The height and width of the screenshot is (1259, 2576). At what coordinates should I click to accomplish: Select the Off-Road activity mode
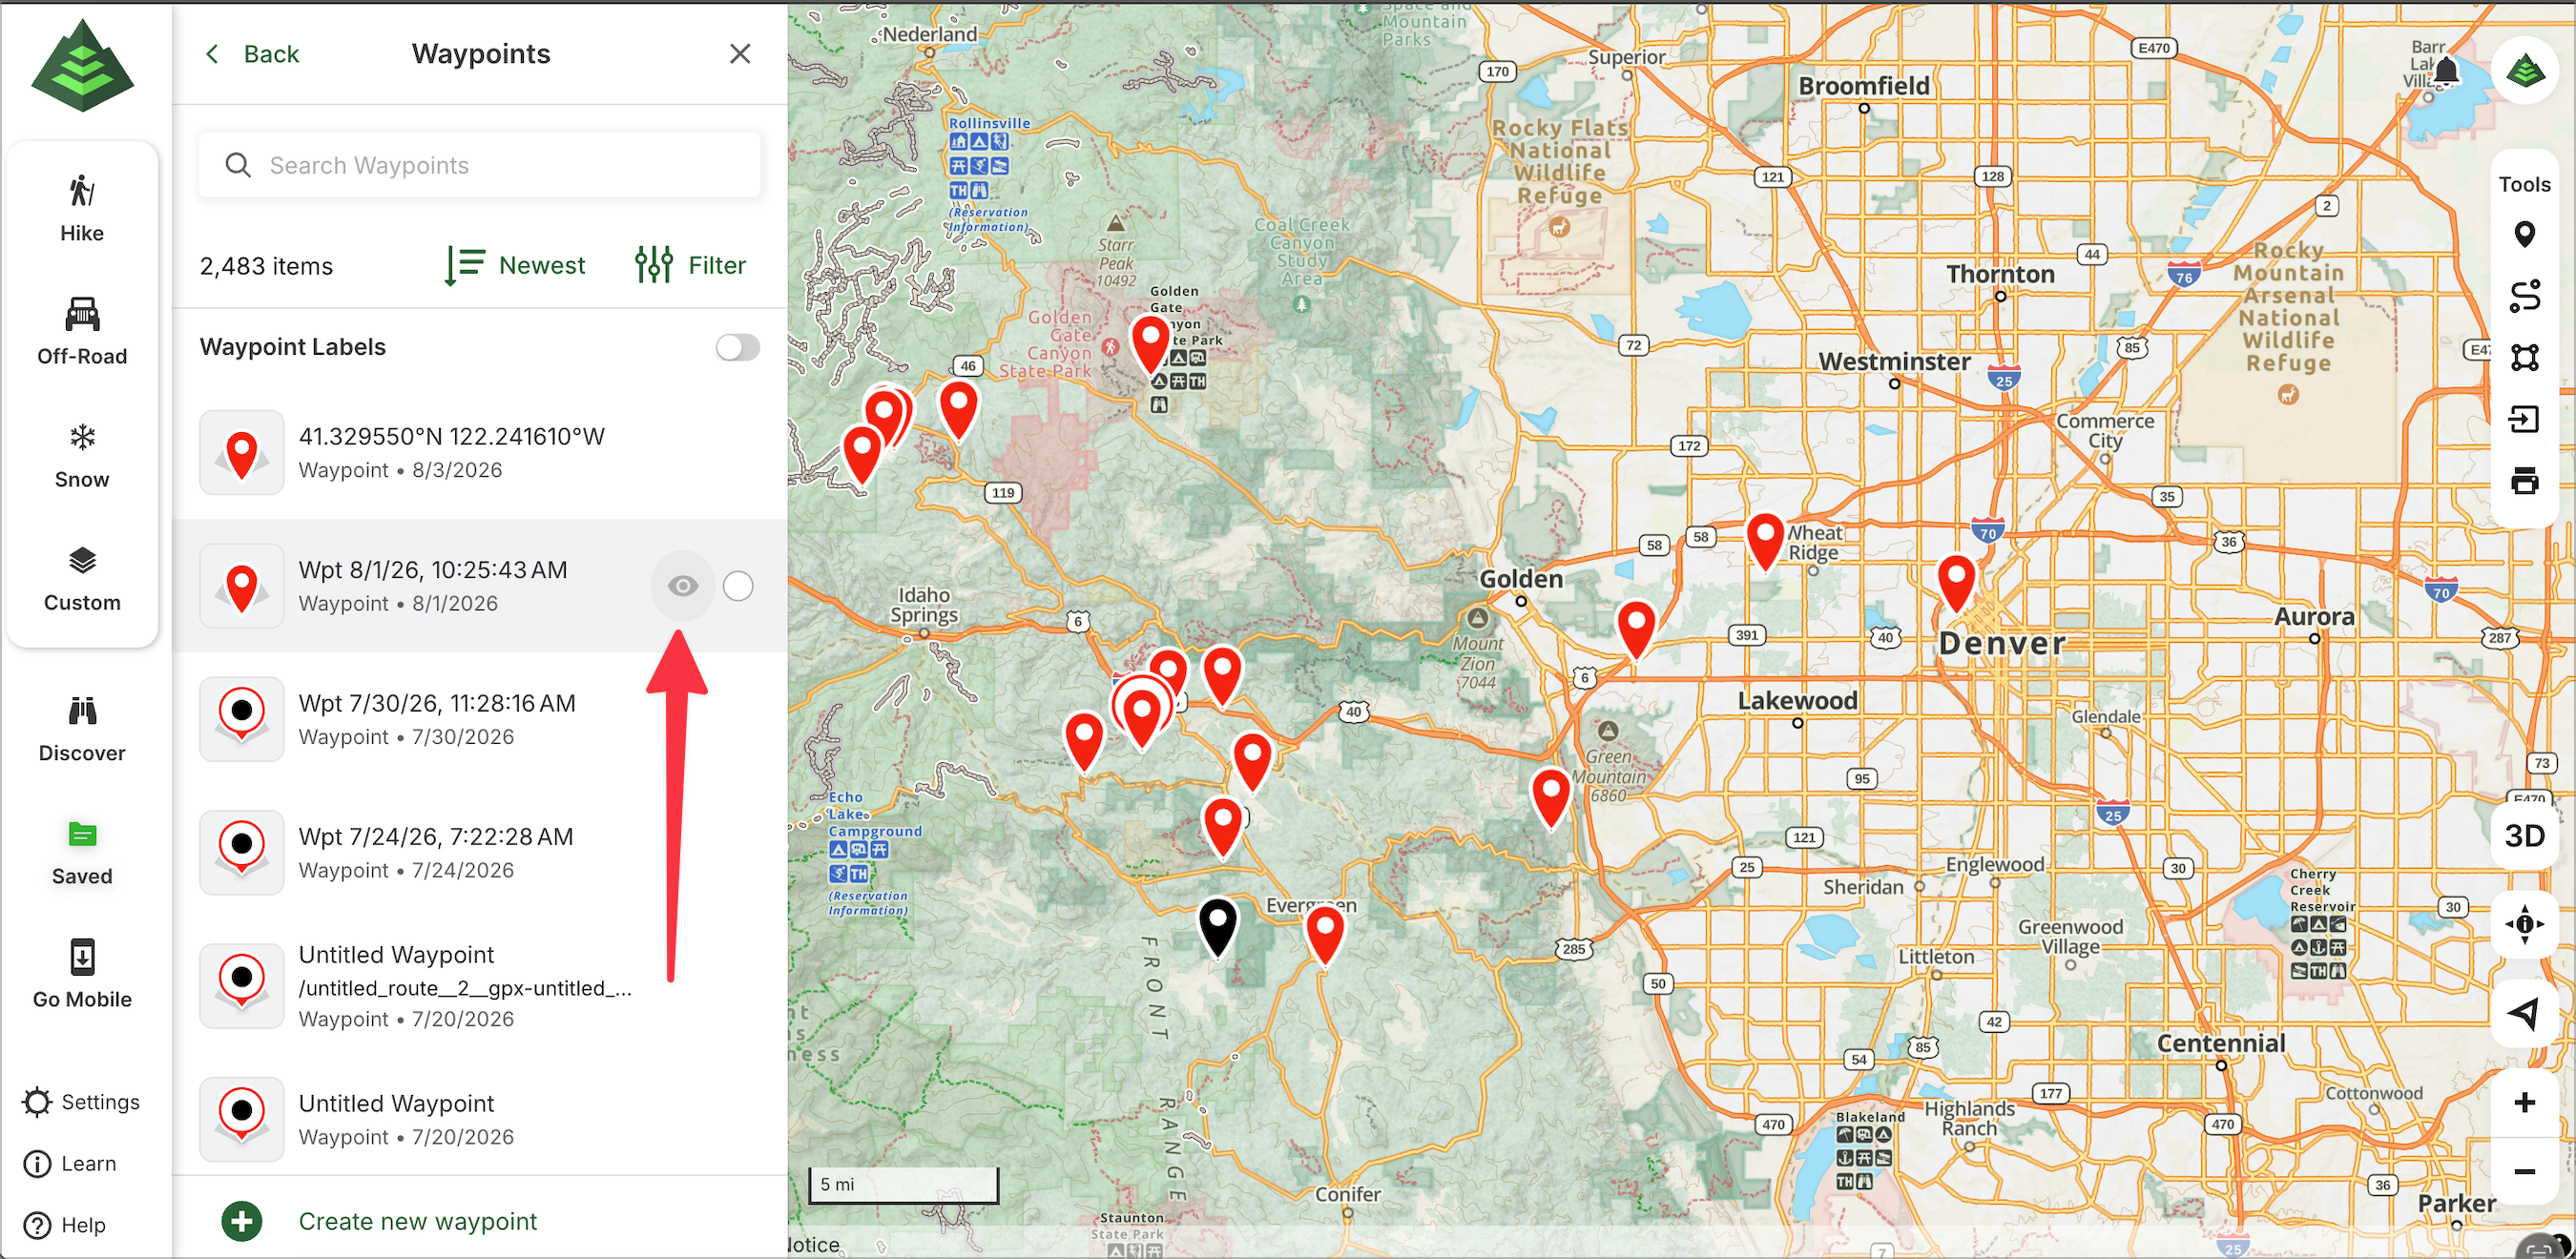point(82,332)
